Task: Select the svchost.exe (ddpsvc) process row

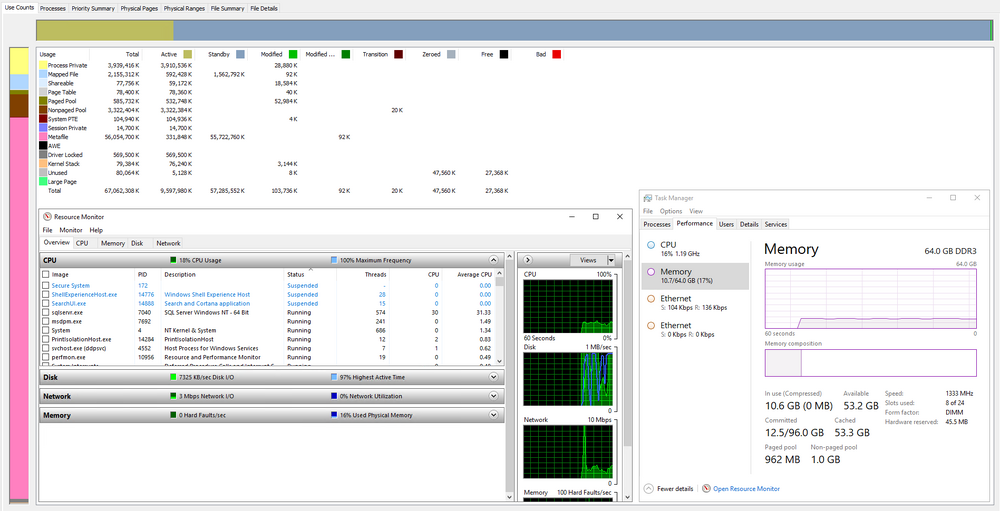Action: (268, 348)
